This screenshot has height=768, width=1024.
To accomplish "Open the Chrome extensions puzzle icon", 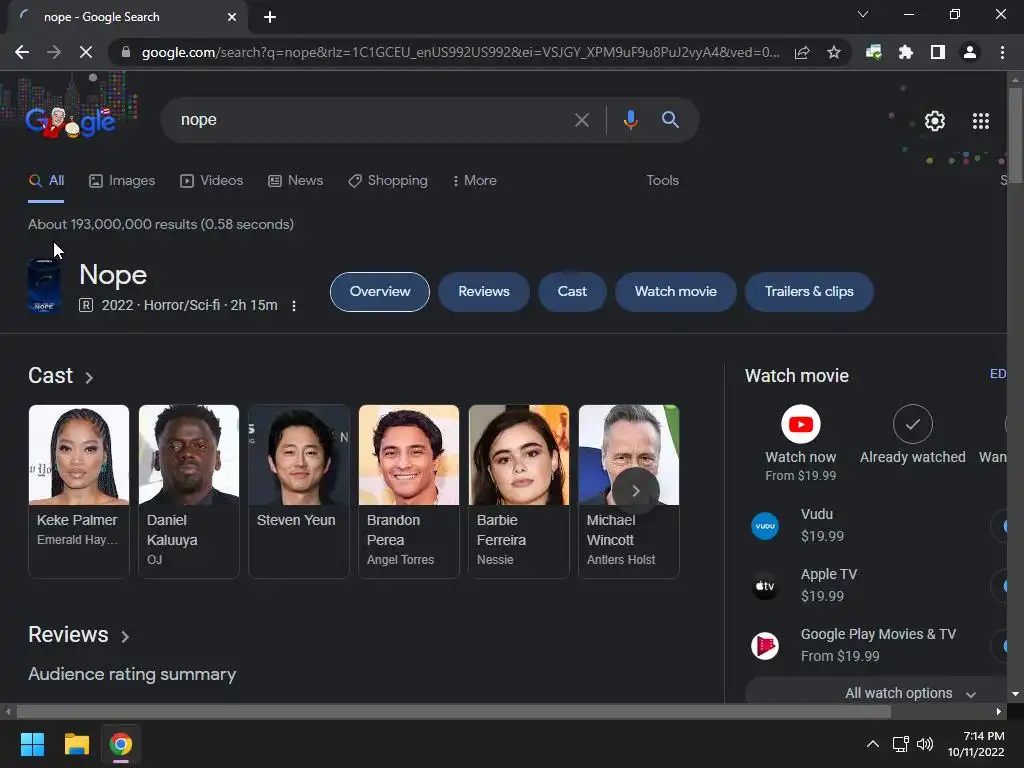I will [905, 52].
